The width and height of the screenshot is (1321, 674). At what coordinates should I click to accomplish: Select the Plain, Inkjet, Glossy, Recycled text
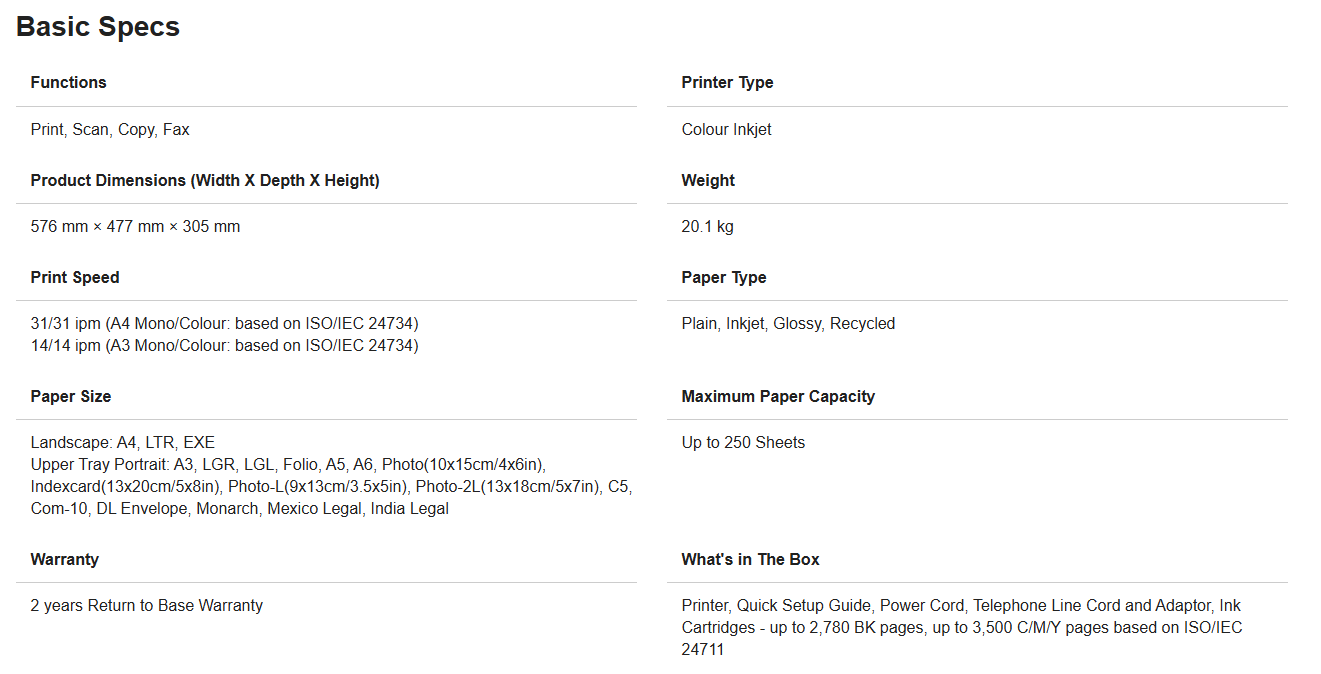point(788,324)
